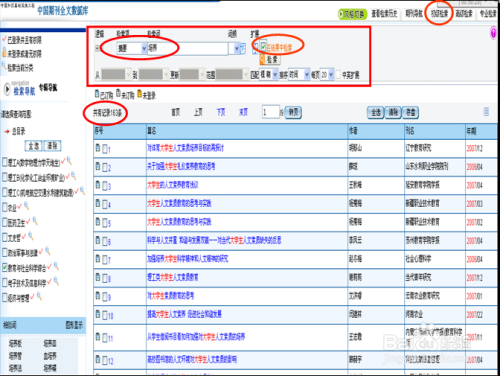Screen dimensions: 500x376
Task: Click the green 风格切换 button
Action: pyautogui.click(x=352, y=14)
